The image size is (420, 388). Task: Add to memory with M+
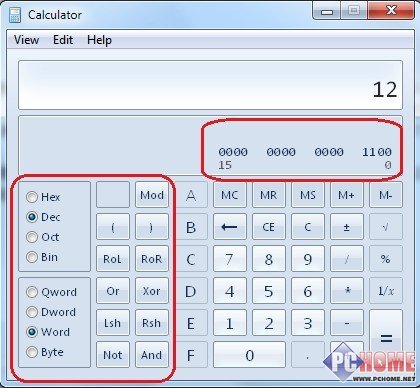[x=347, y=195]
